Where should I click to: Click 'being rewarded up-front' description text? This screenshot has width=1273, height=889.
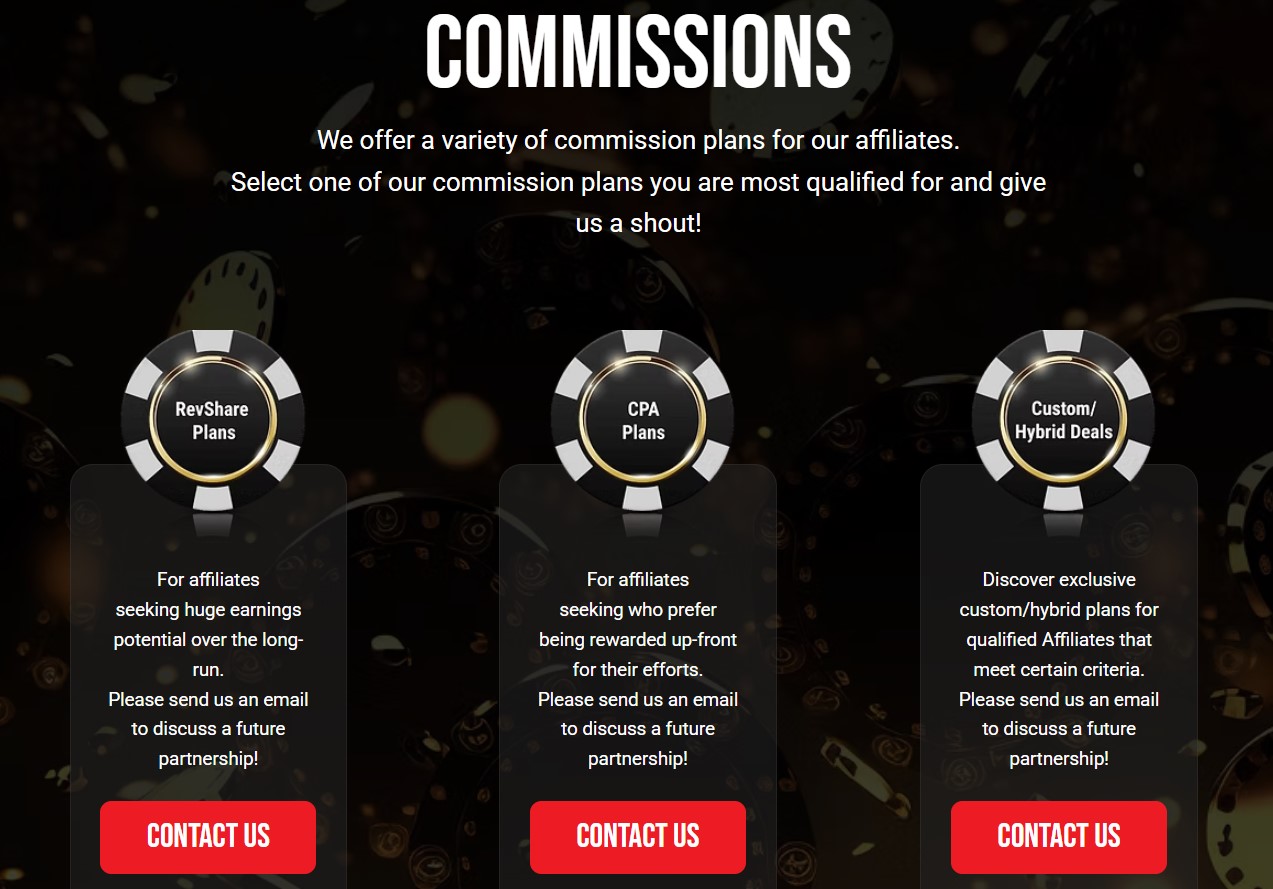[638, 639]
